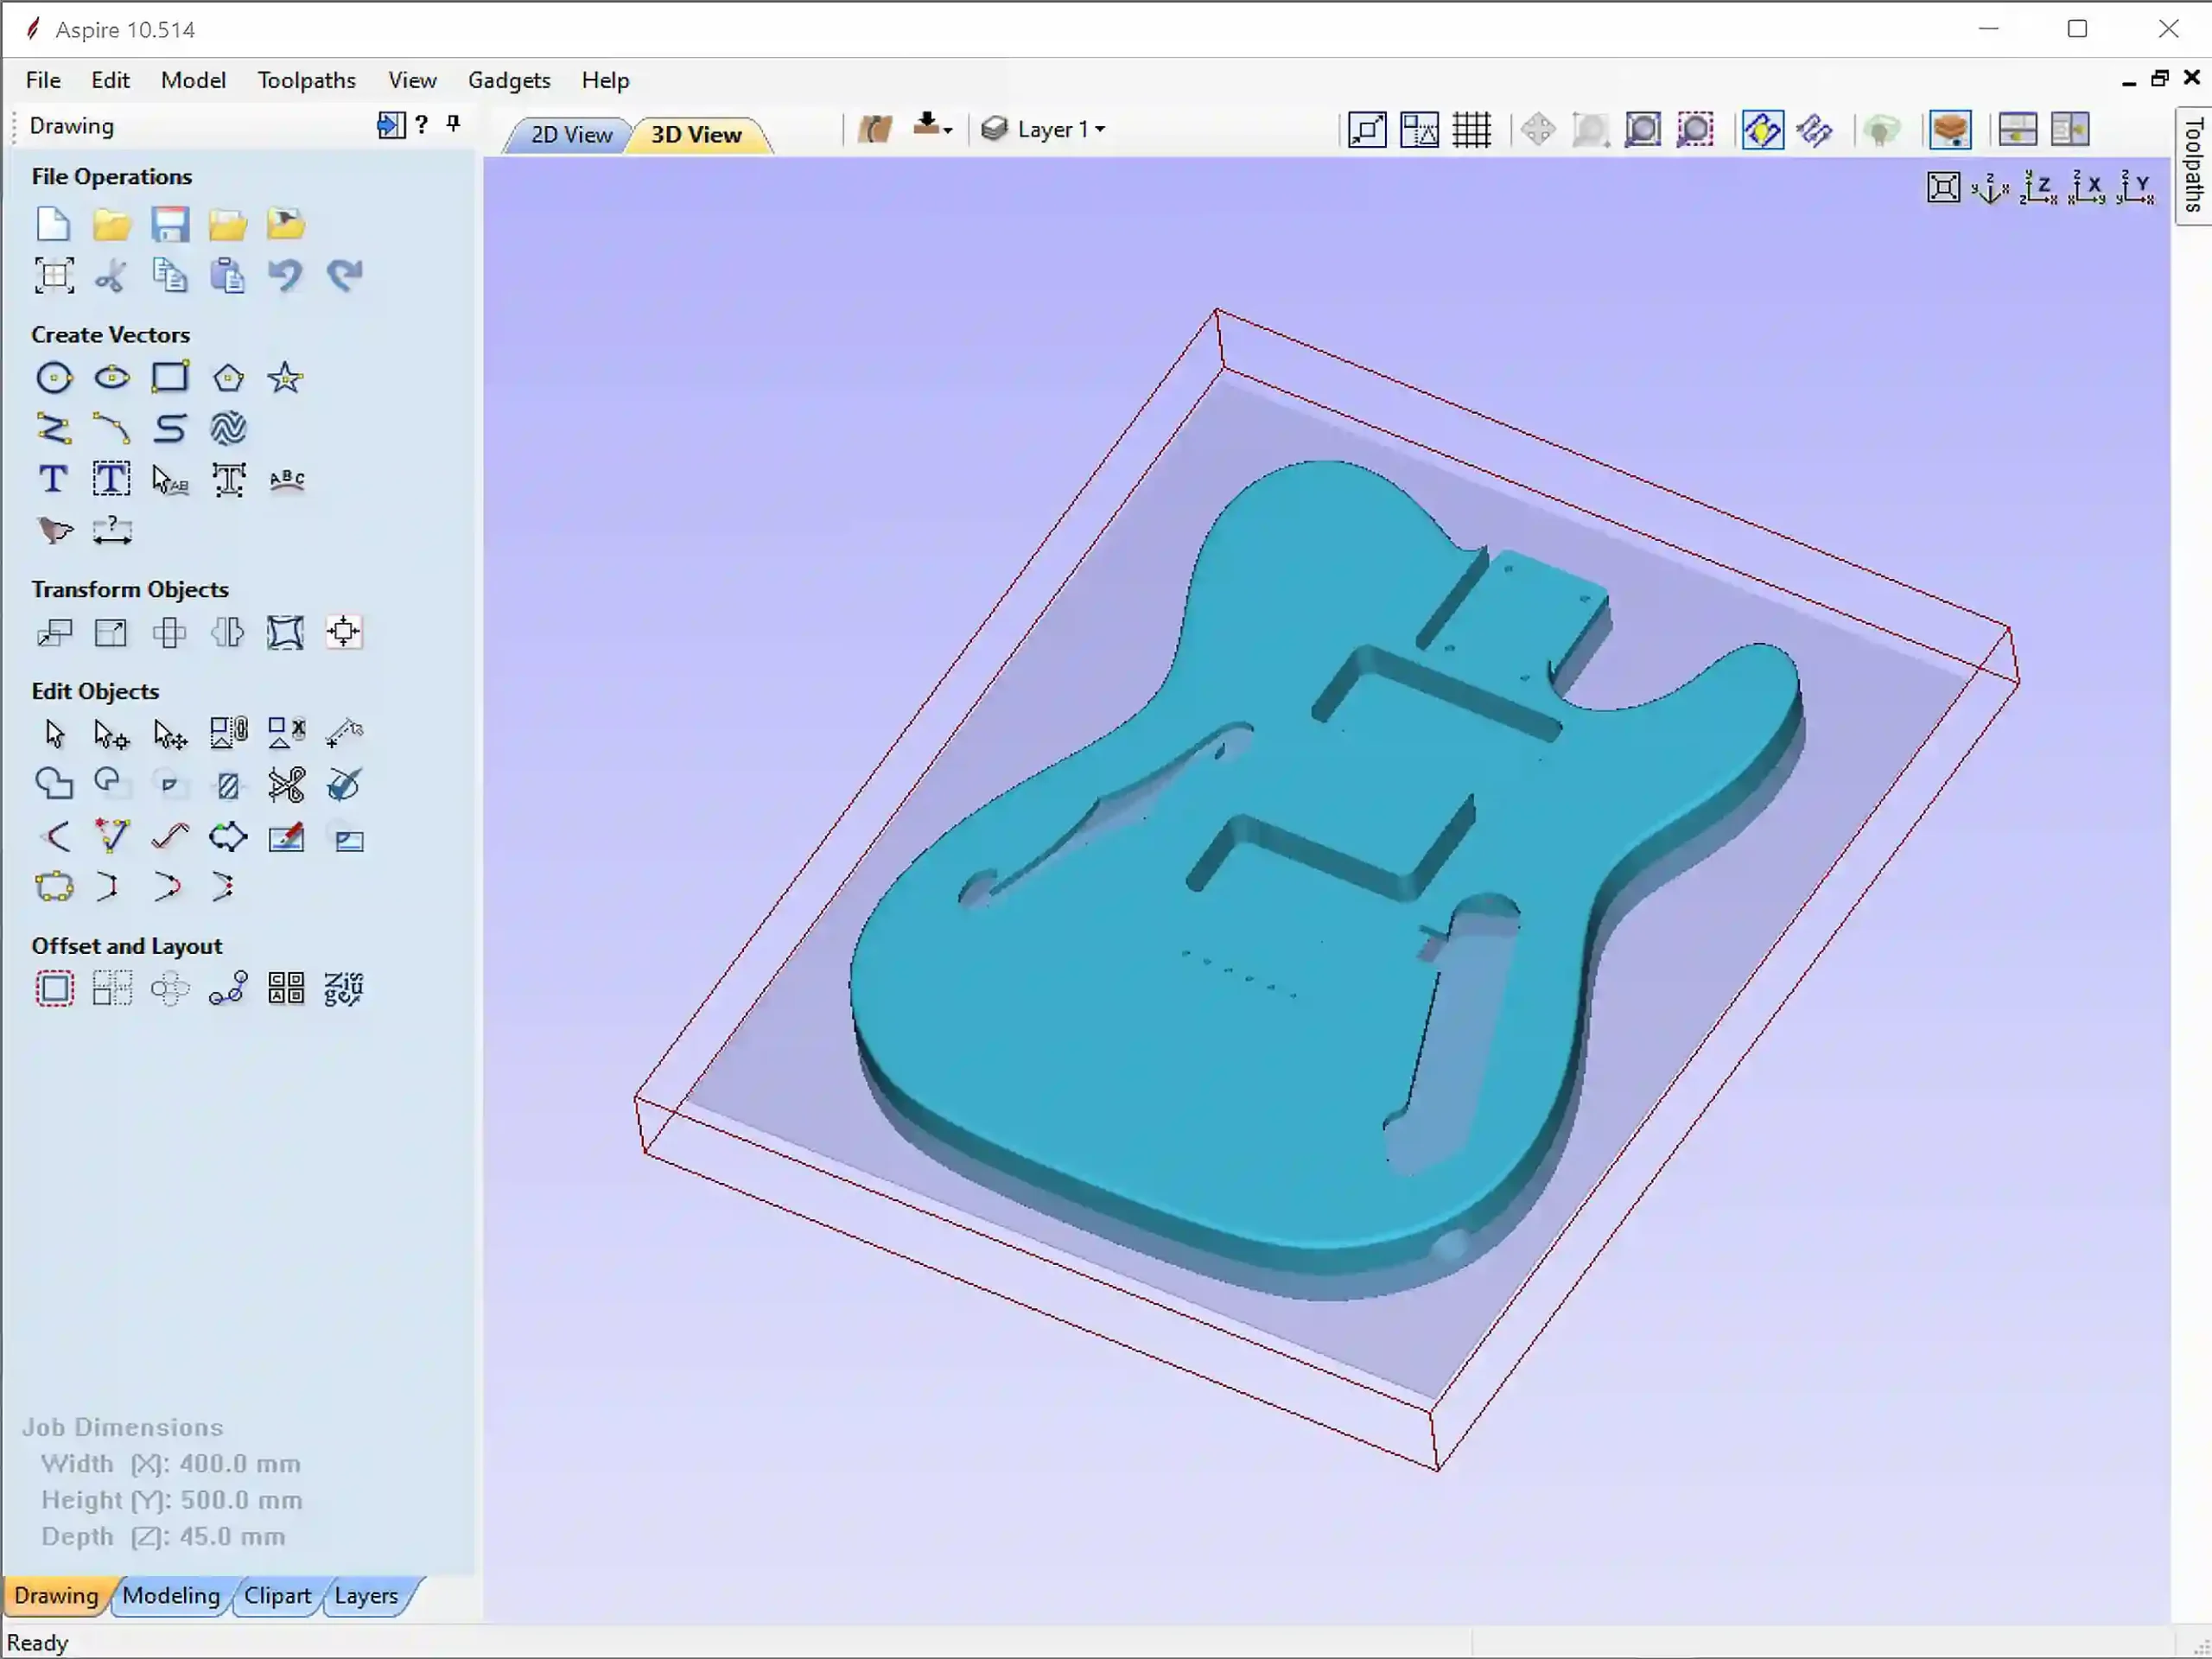This screenshot has height=1659, width=2212.
Task: Select the Draw Circle tool
Action: coord(54,378)
